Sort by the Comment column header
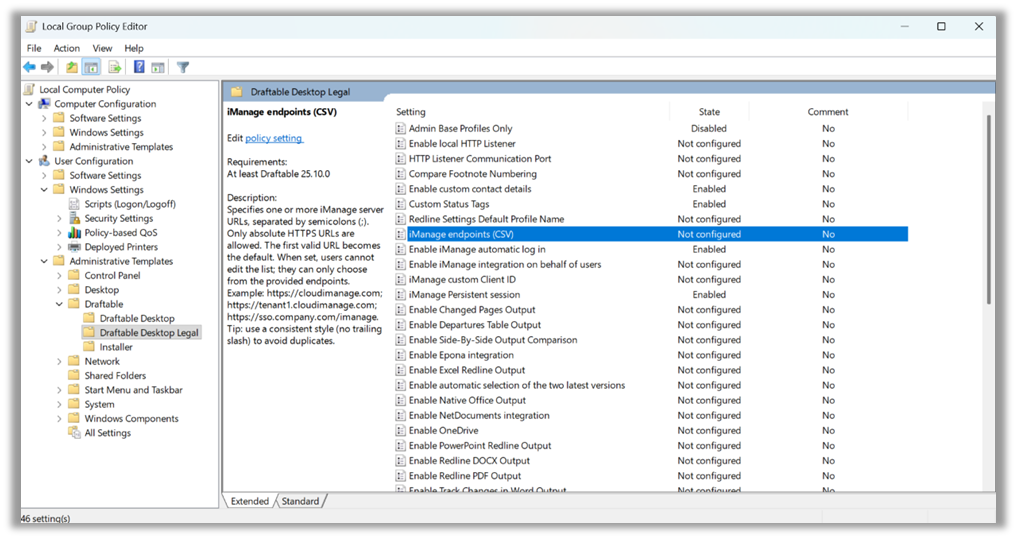 (x=828, y=112)
